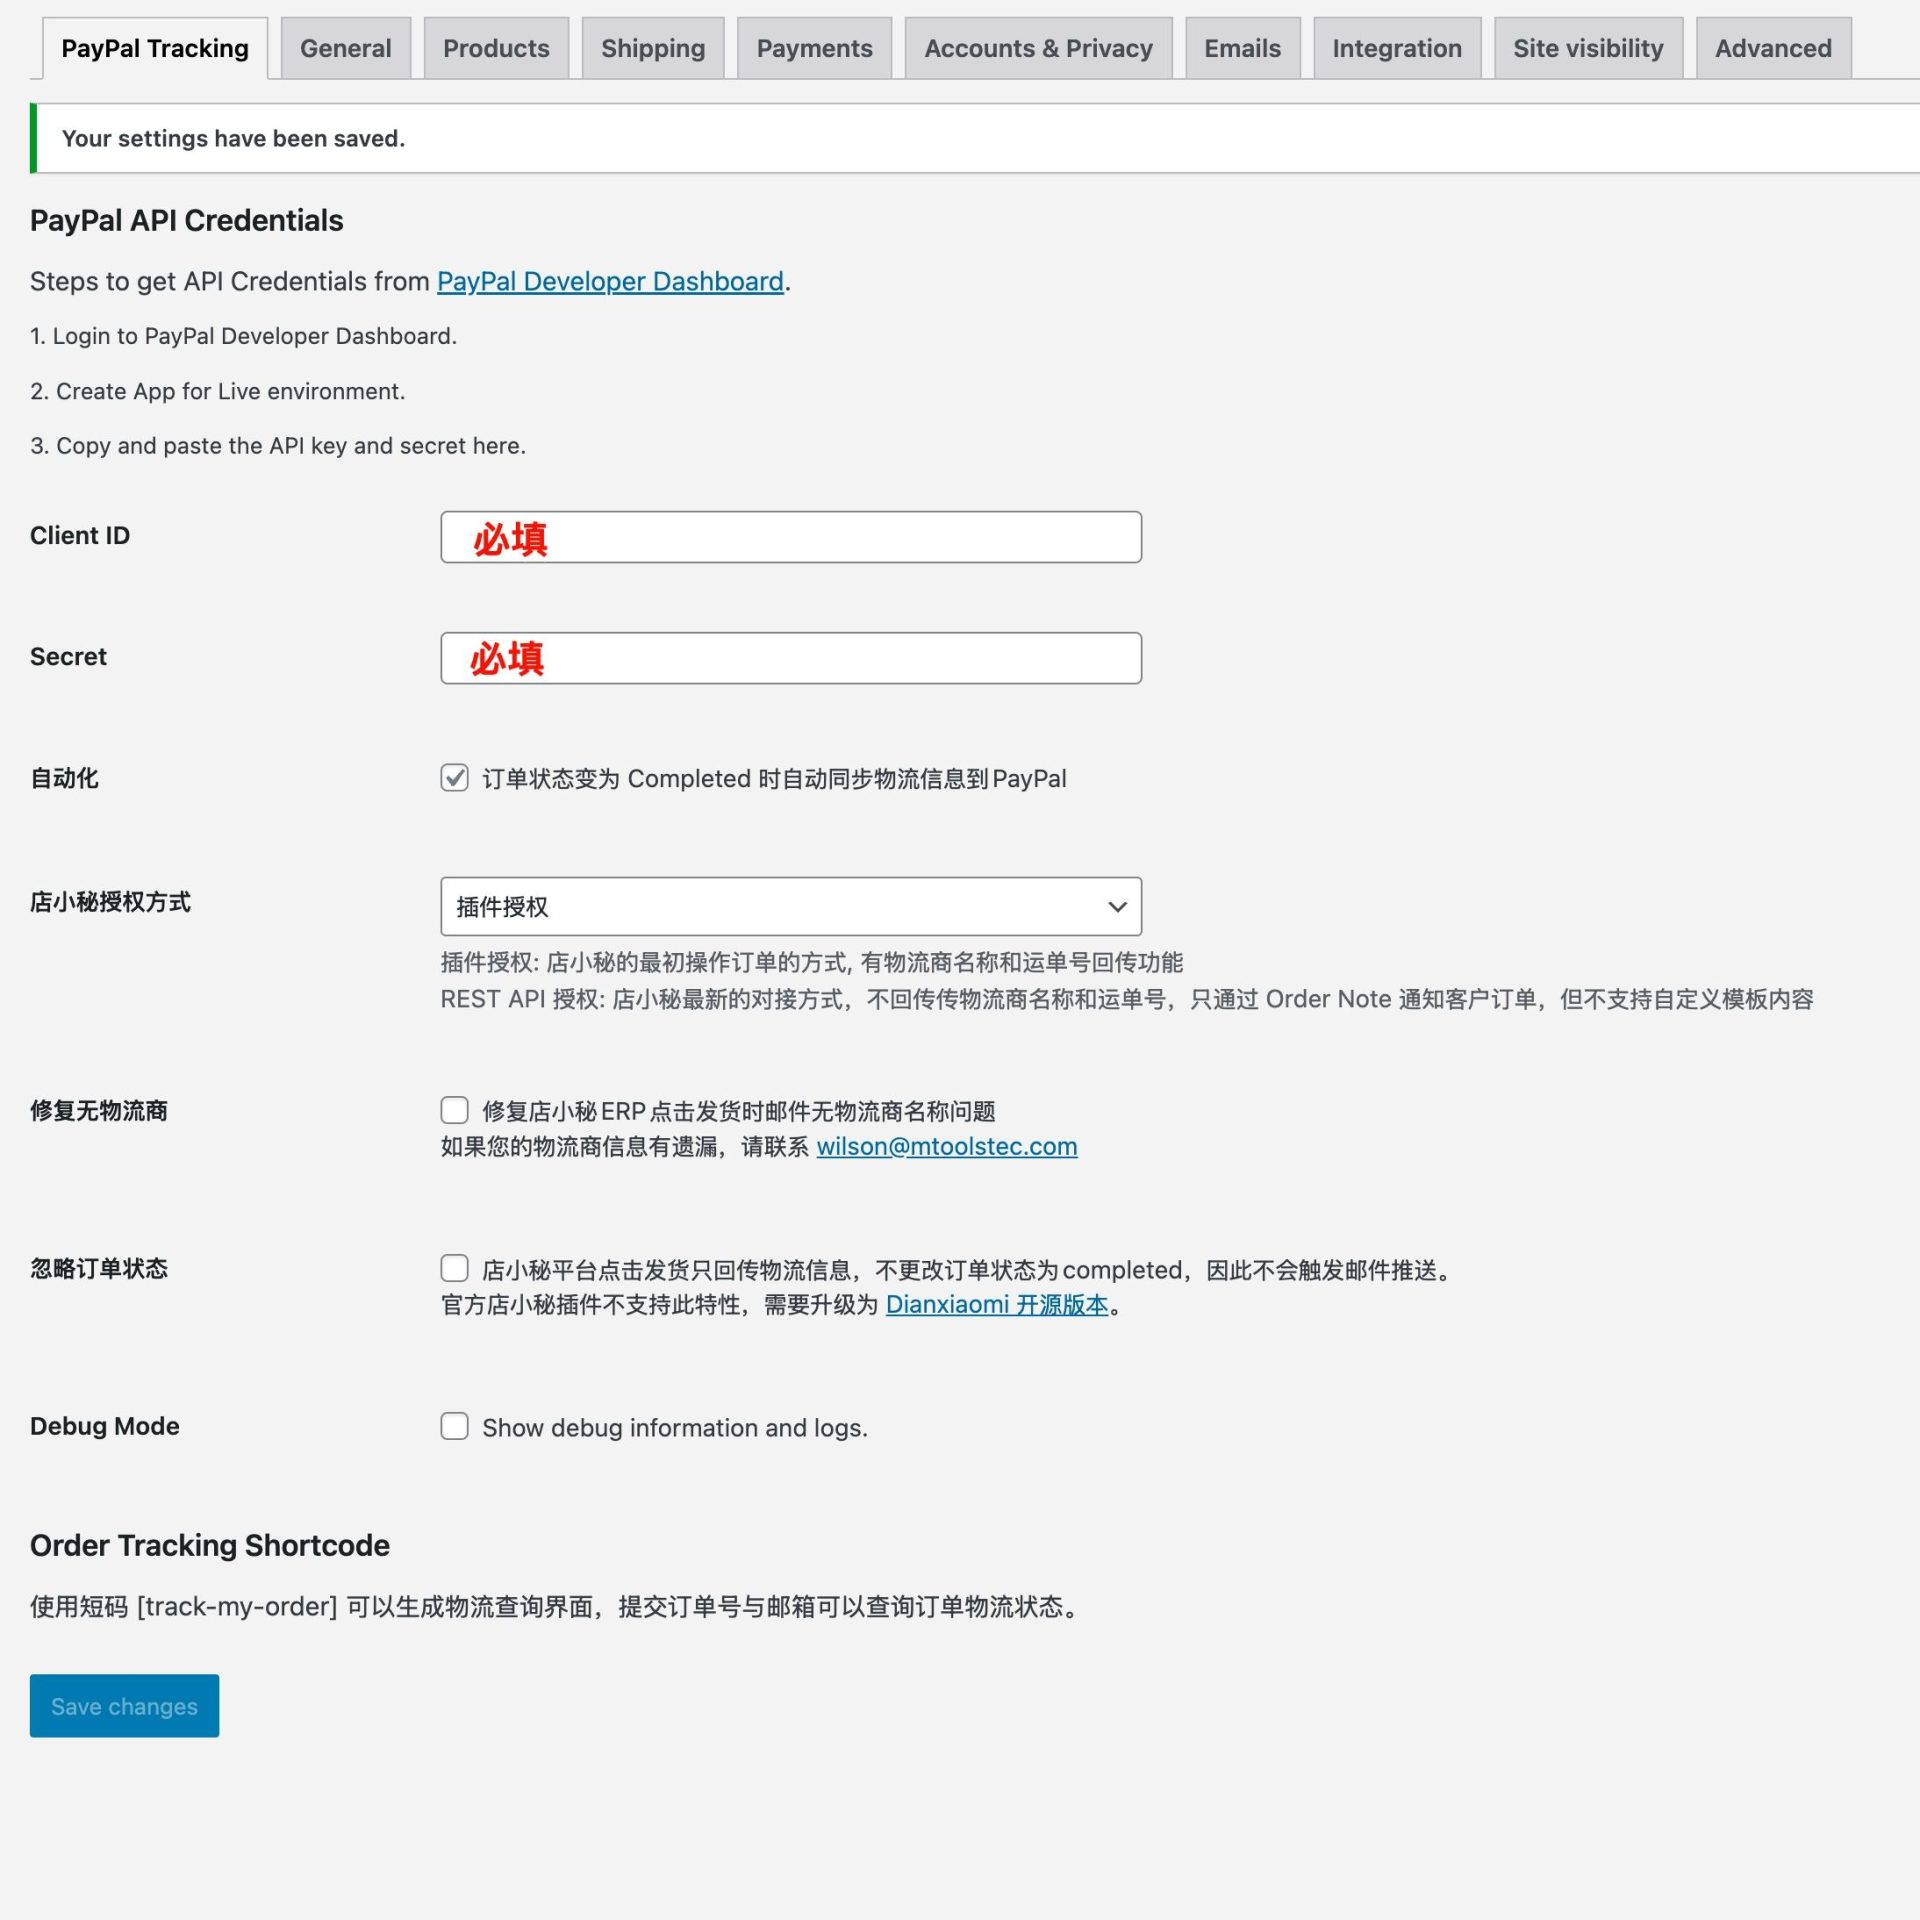Click the Secret input field
1920x1920 pixels.
click(x=791, y=658)
